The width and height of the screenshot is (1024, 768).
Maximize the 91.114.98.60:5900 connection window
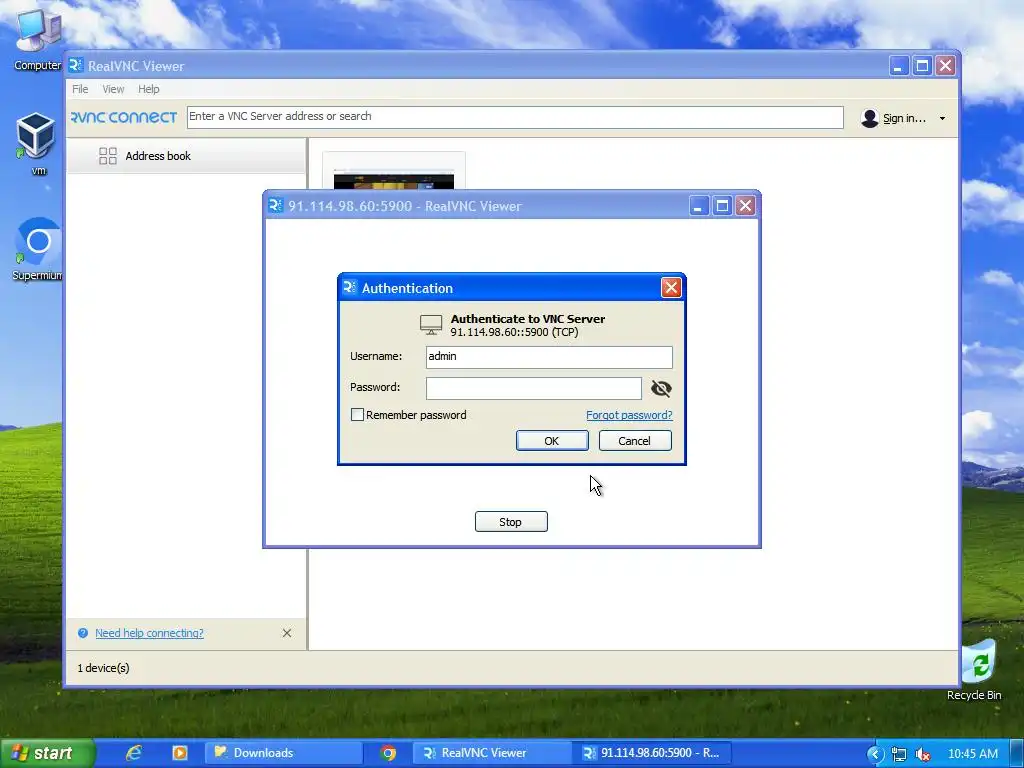click(x=722, y=206)
